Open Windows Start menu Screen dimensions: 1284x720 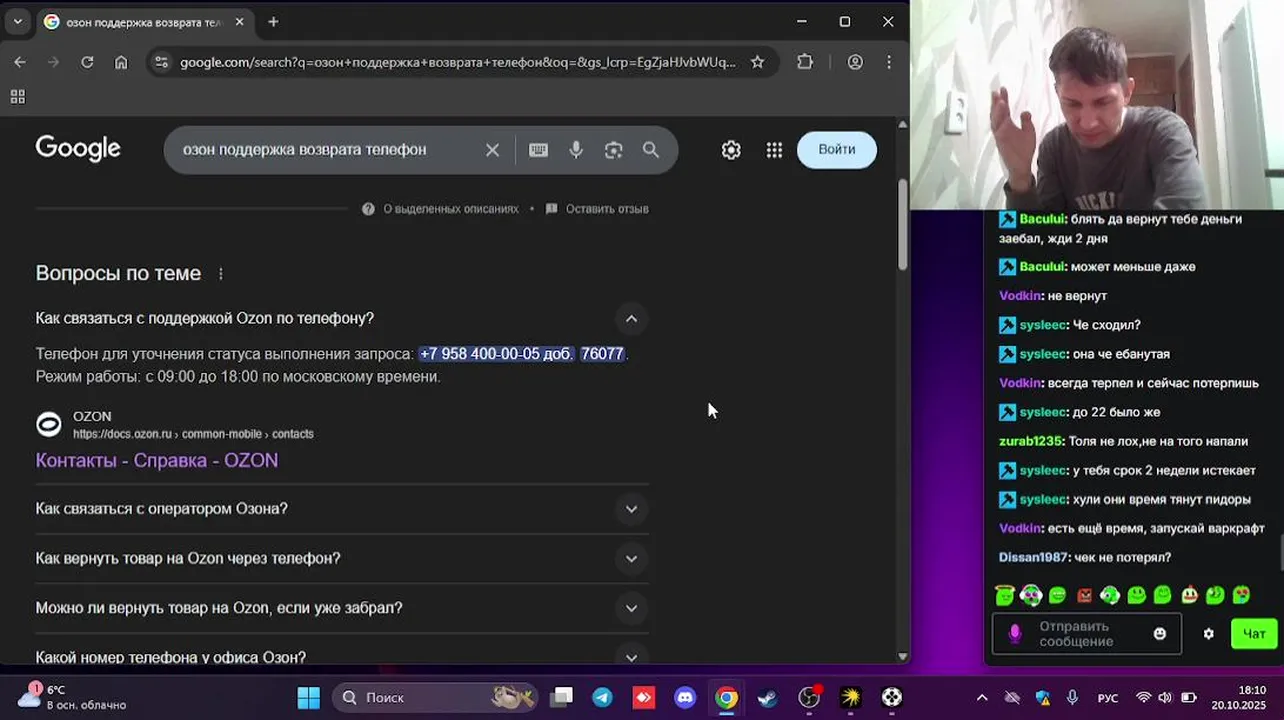[x=309, y=697]
